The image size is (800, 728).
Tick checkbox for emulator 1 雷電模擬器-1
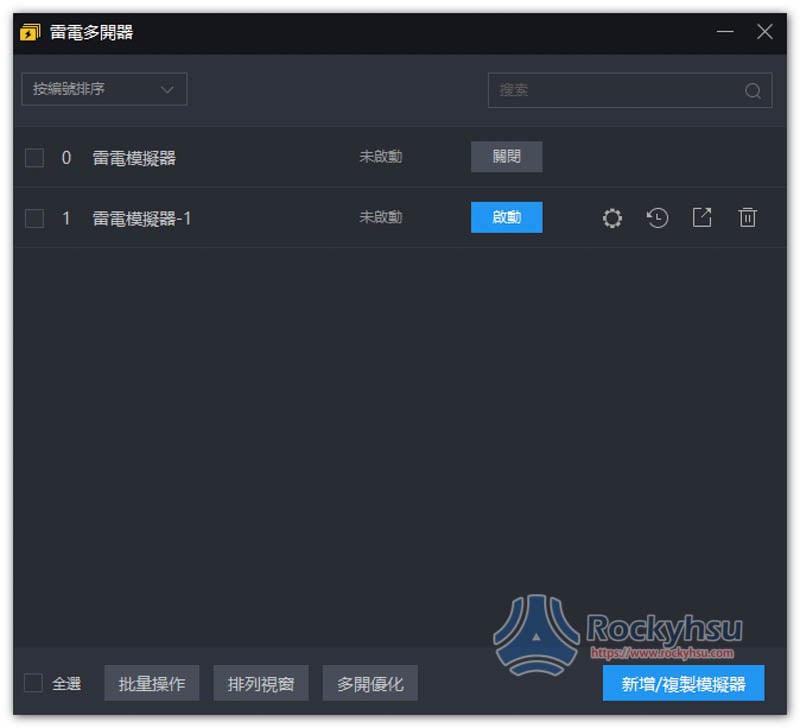[34, 218]
